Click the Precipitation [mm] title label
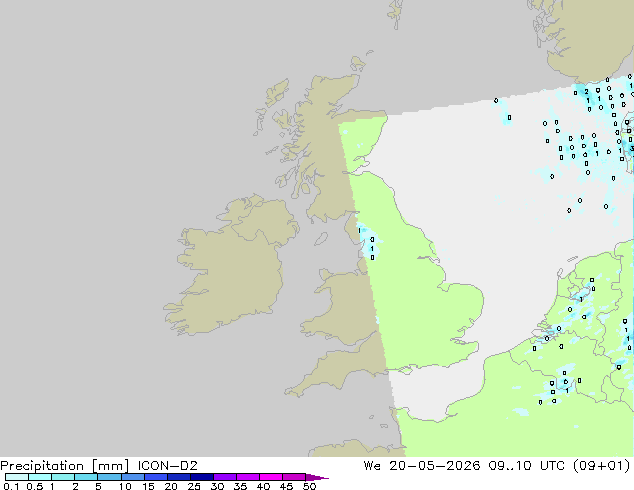This screenshot has width=634, height=490. [65, 466]
